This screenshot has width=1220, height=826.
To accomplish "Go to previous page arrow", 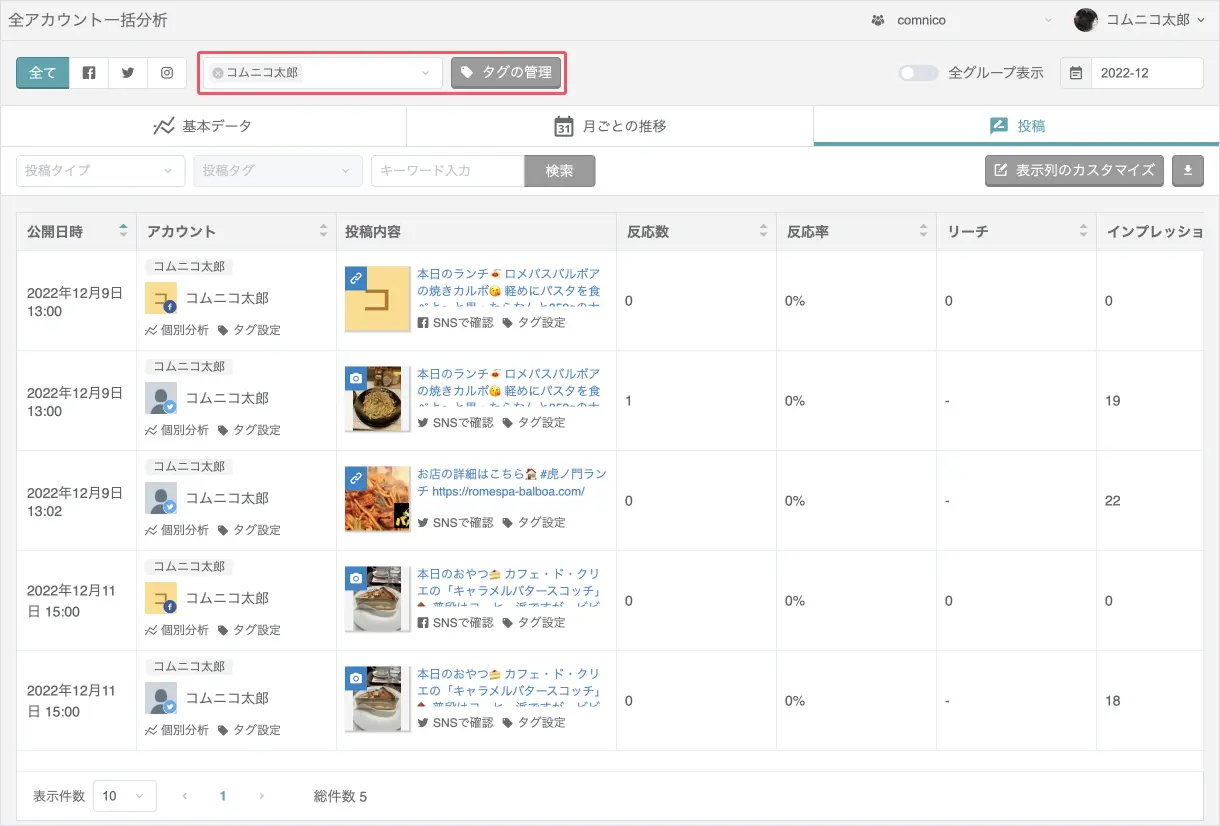I will tap(184, 797).
